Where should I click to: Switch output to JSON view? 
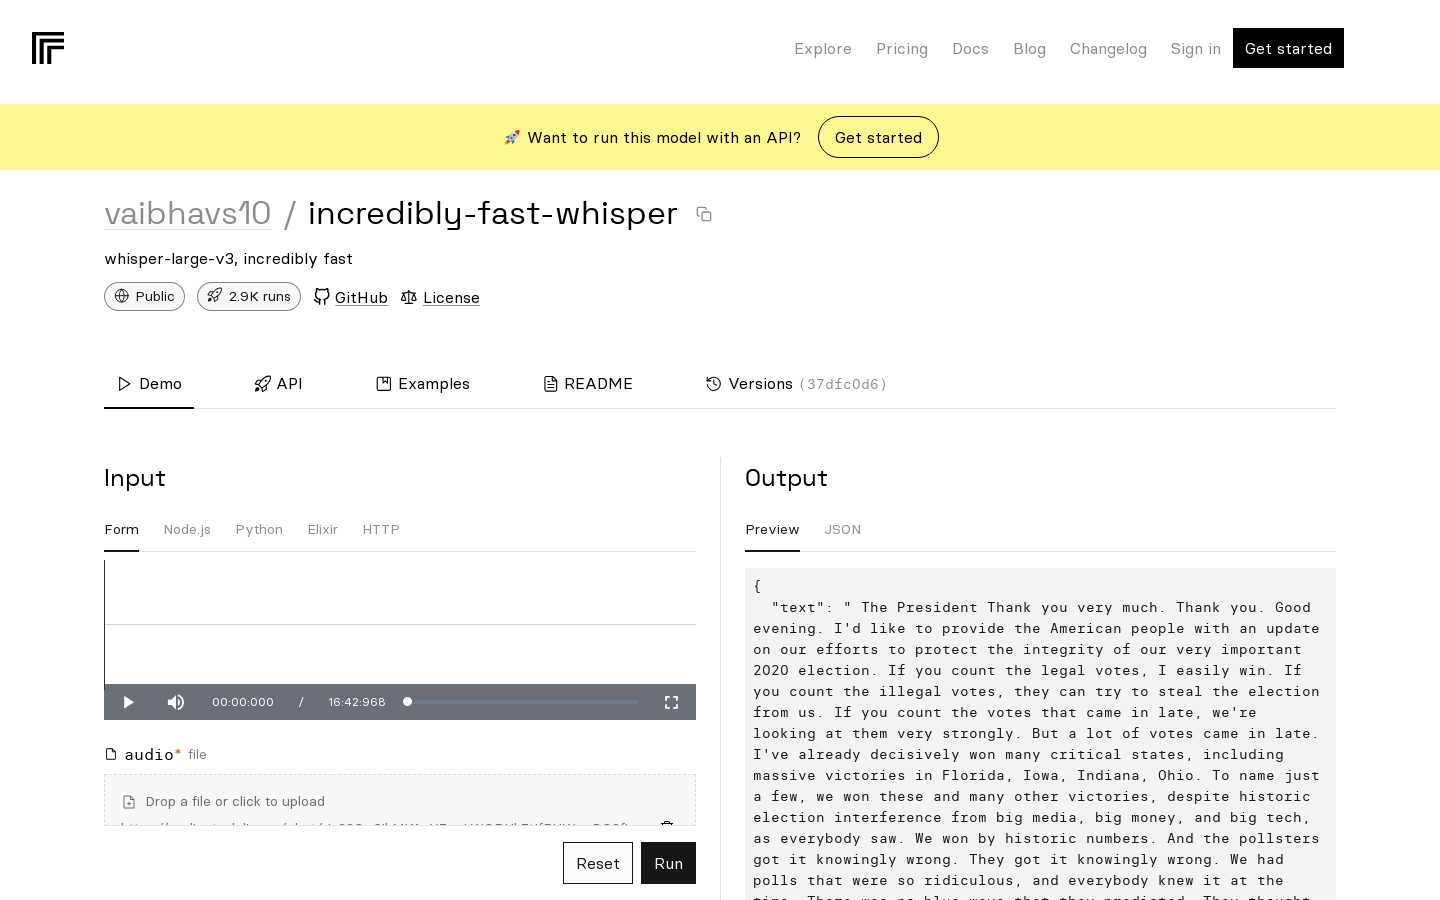point(842,530)
